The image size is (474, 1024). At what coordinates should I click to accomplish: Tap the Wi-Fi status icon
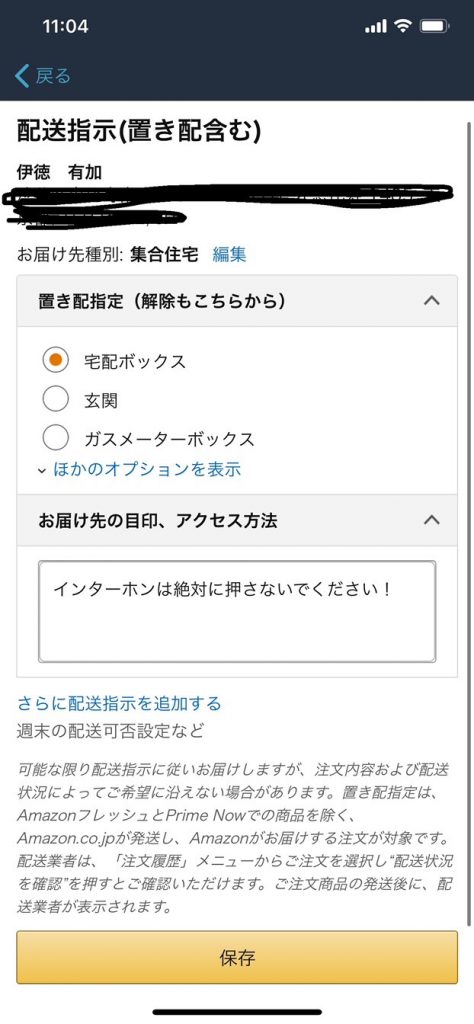point(403,27)
